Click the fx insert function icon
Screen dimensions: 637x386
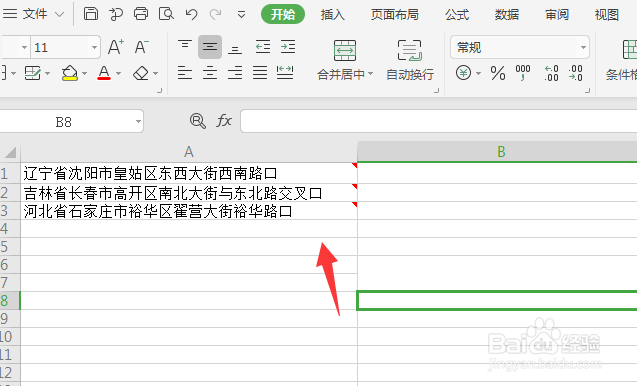tap(224, 121)
